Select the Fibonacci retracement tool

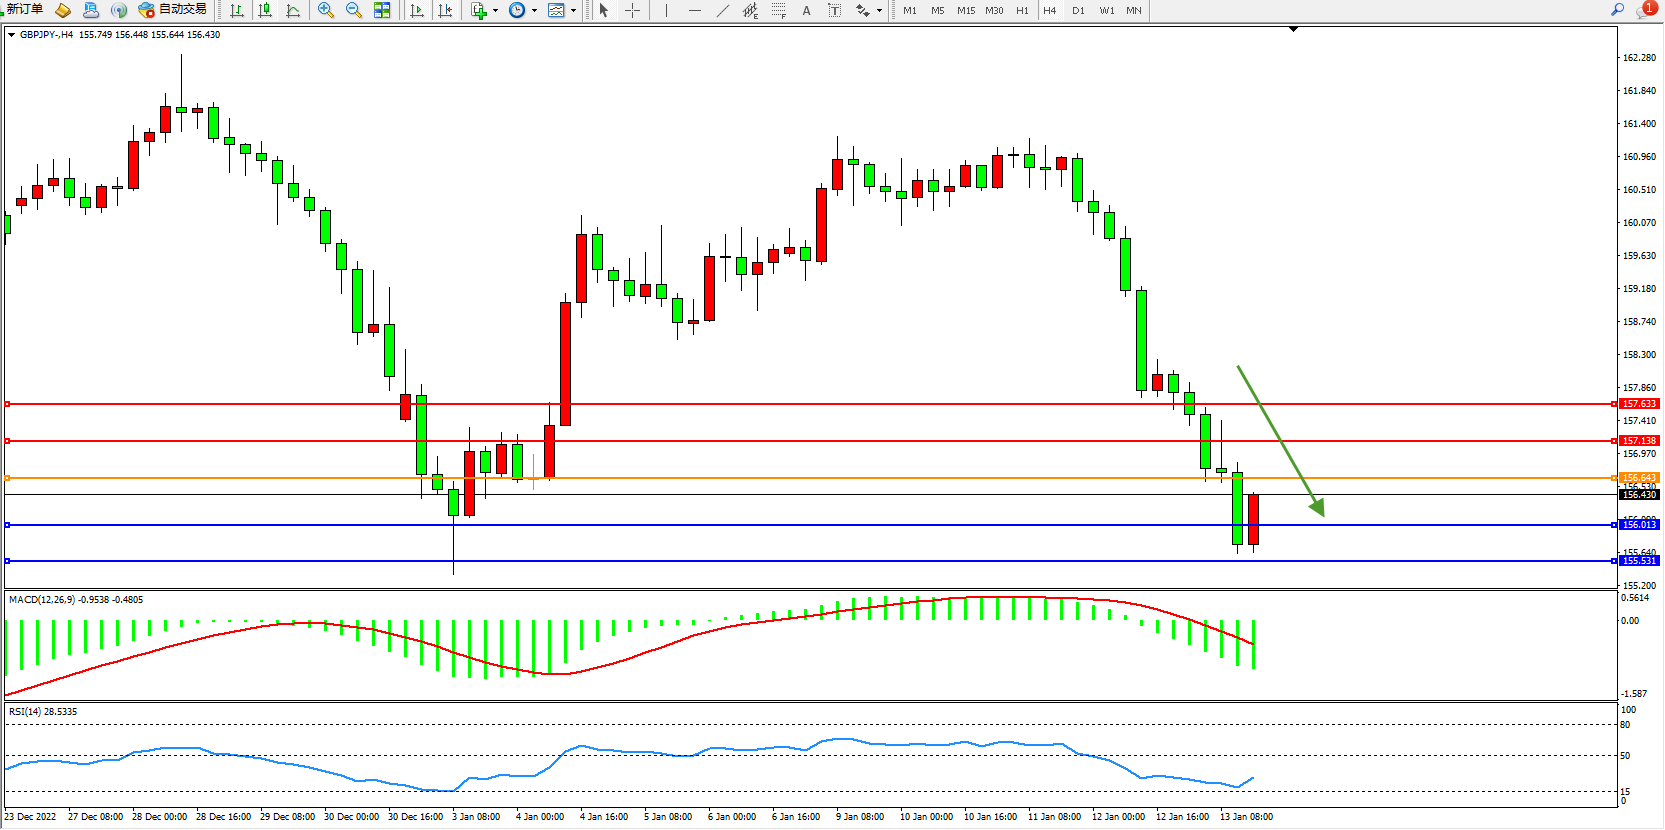(x=778, y=10)
